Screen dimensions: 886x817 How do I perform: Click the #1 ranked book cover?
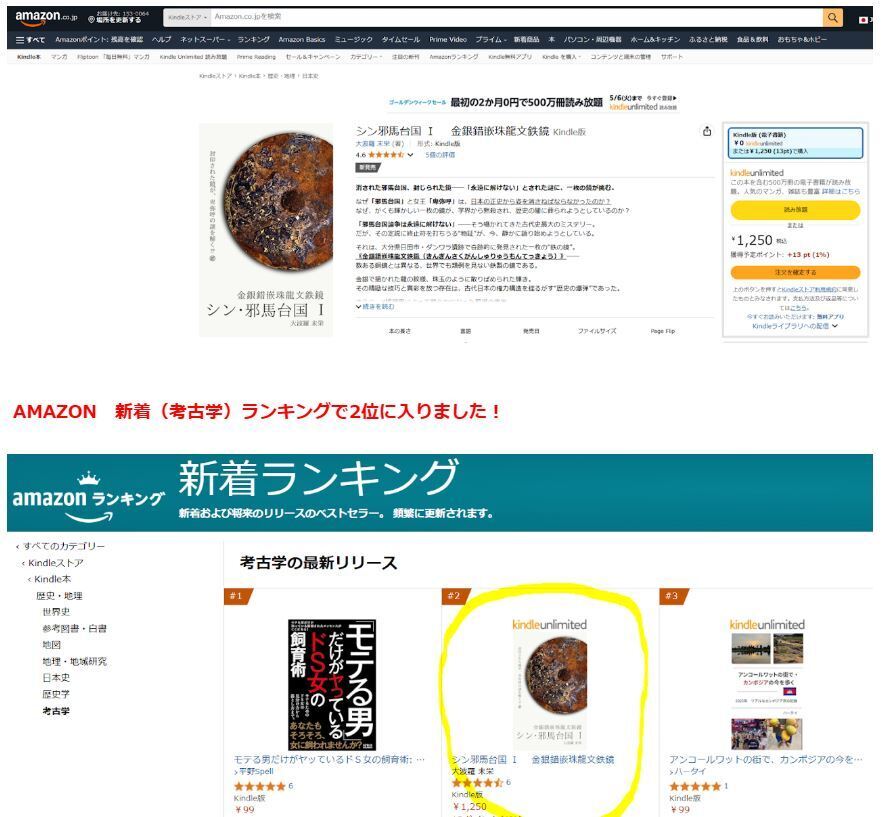pyautogui.click(x=332, y=684)
